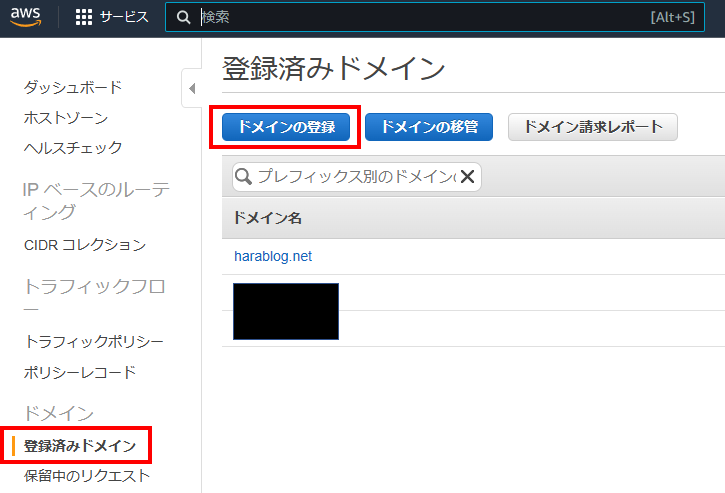Open ポリシーレコード in sidebar
Viewport: 725px width, 493px height.
tap(80, 372)
